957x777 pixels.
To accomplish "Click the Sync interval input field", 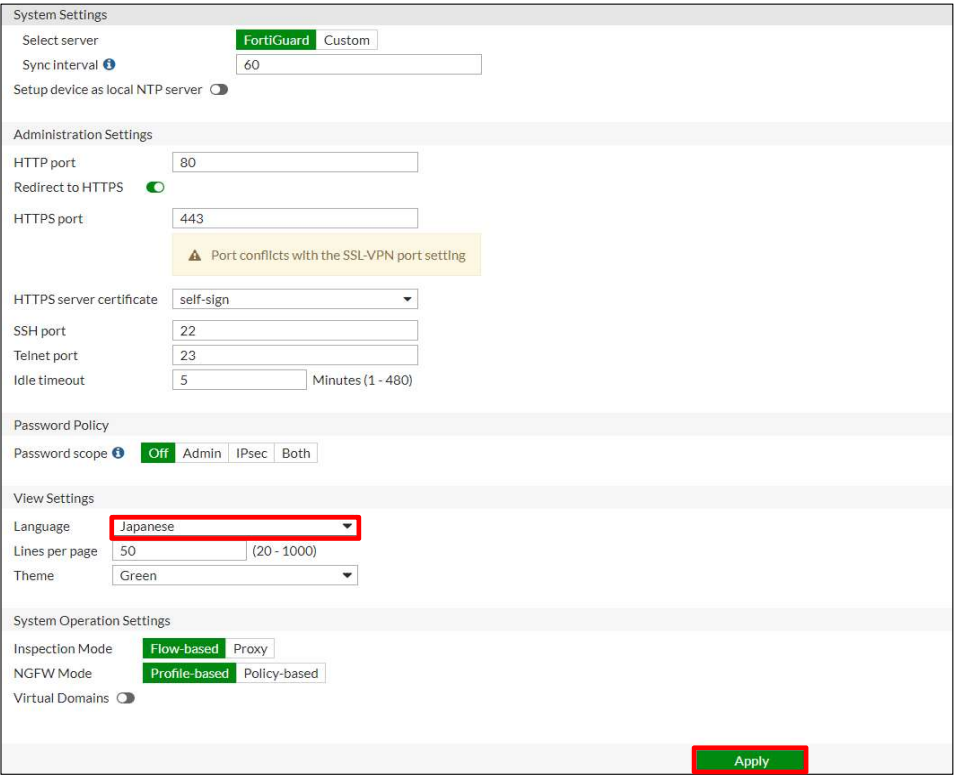I will [359, 65].
